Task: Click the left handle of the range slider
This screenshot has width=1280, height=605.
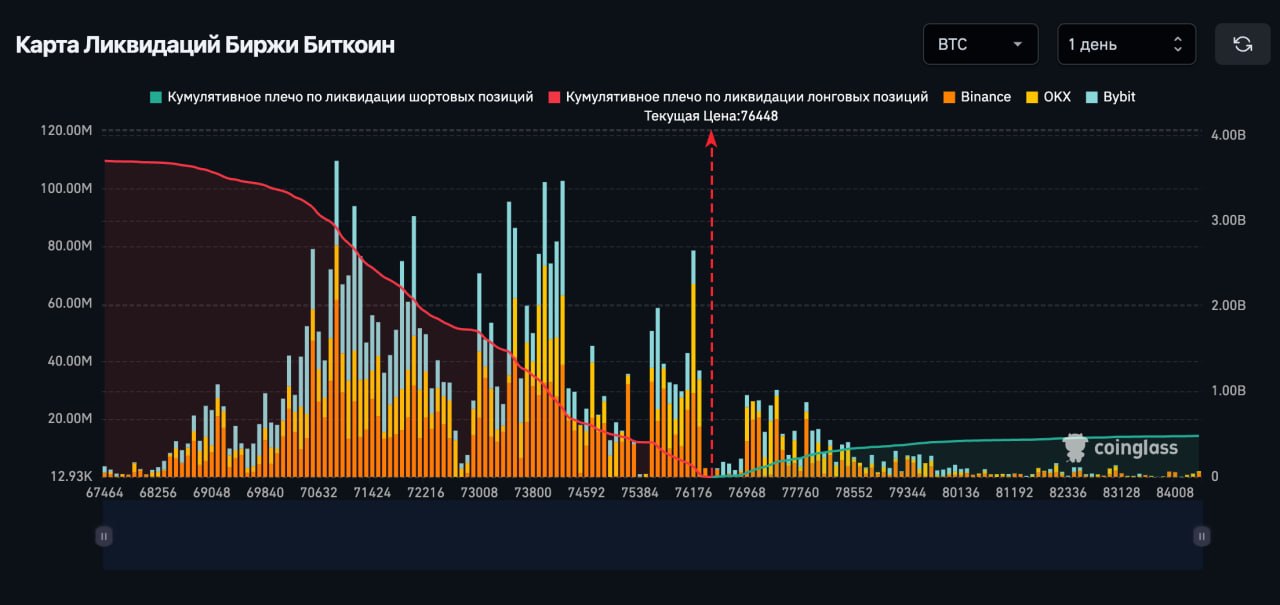Action: 103,536
